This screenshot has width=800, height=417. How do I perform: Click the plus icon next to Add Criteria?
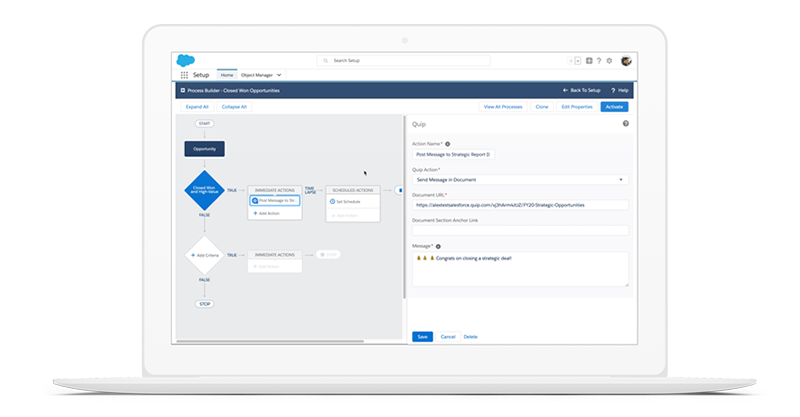[193, 255]
